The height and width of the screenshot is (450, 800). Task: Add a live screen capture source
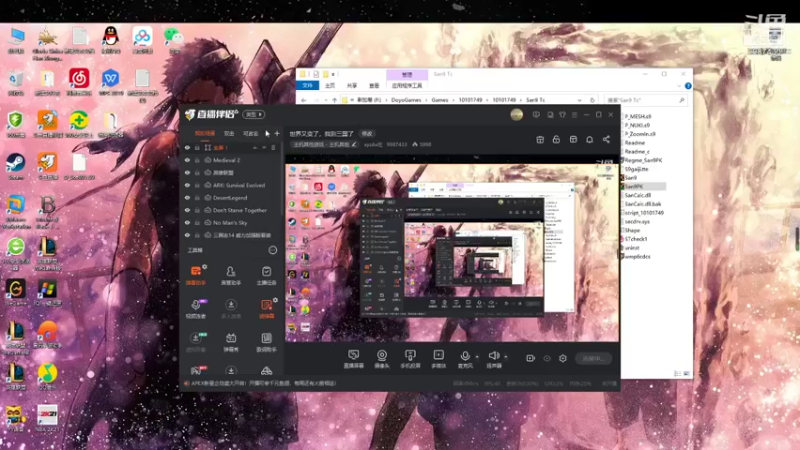[354, 359]
